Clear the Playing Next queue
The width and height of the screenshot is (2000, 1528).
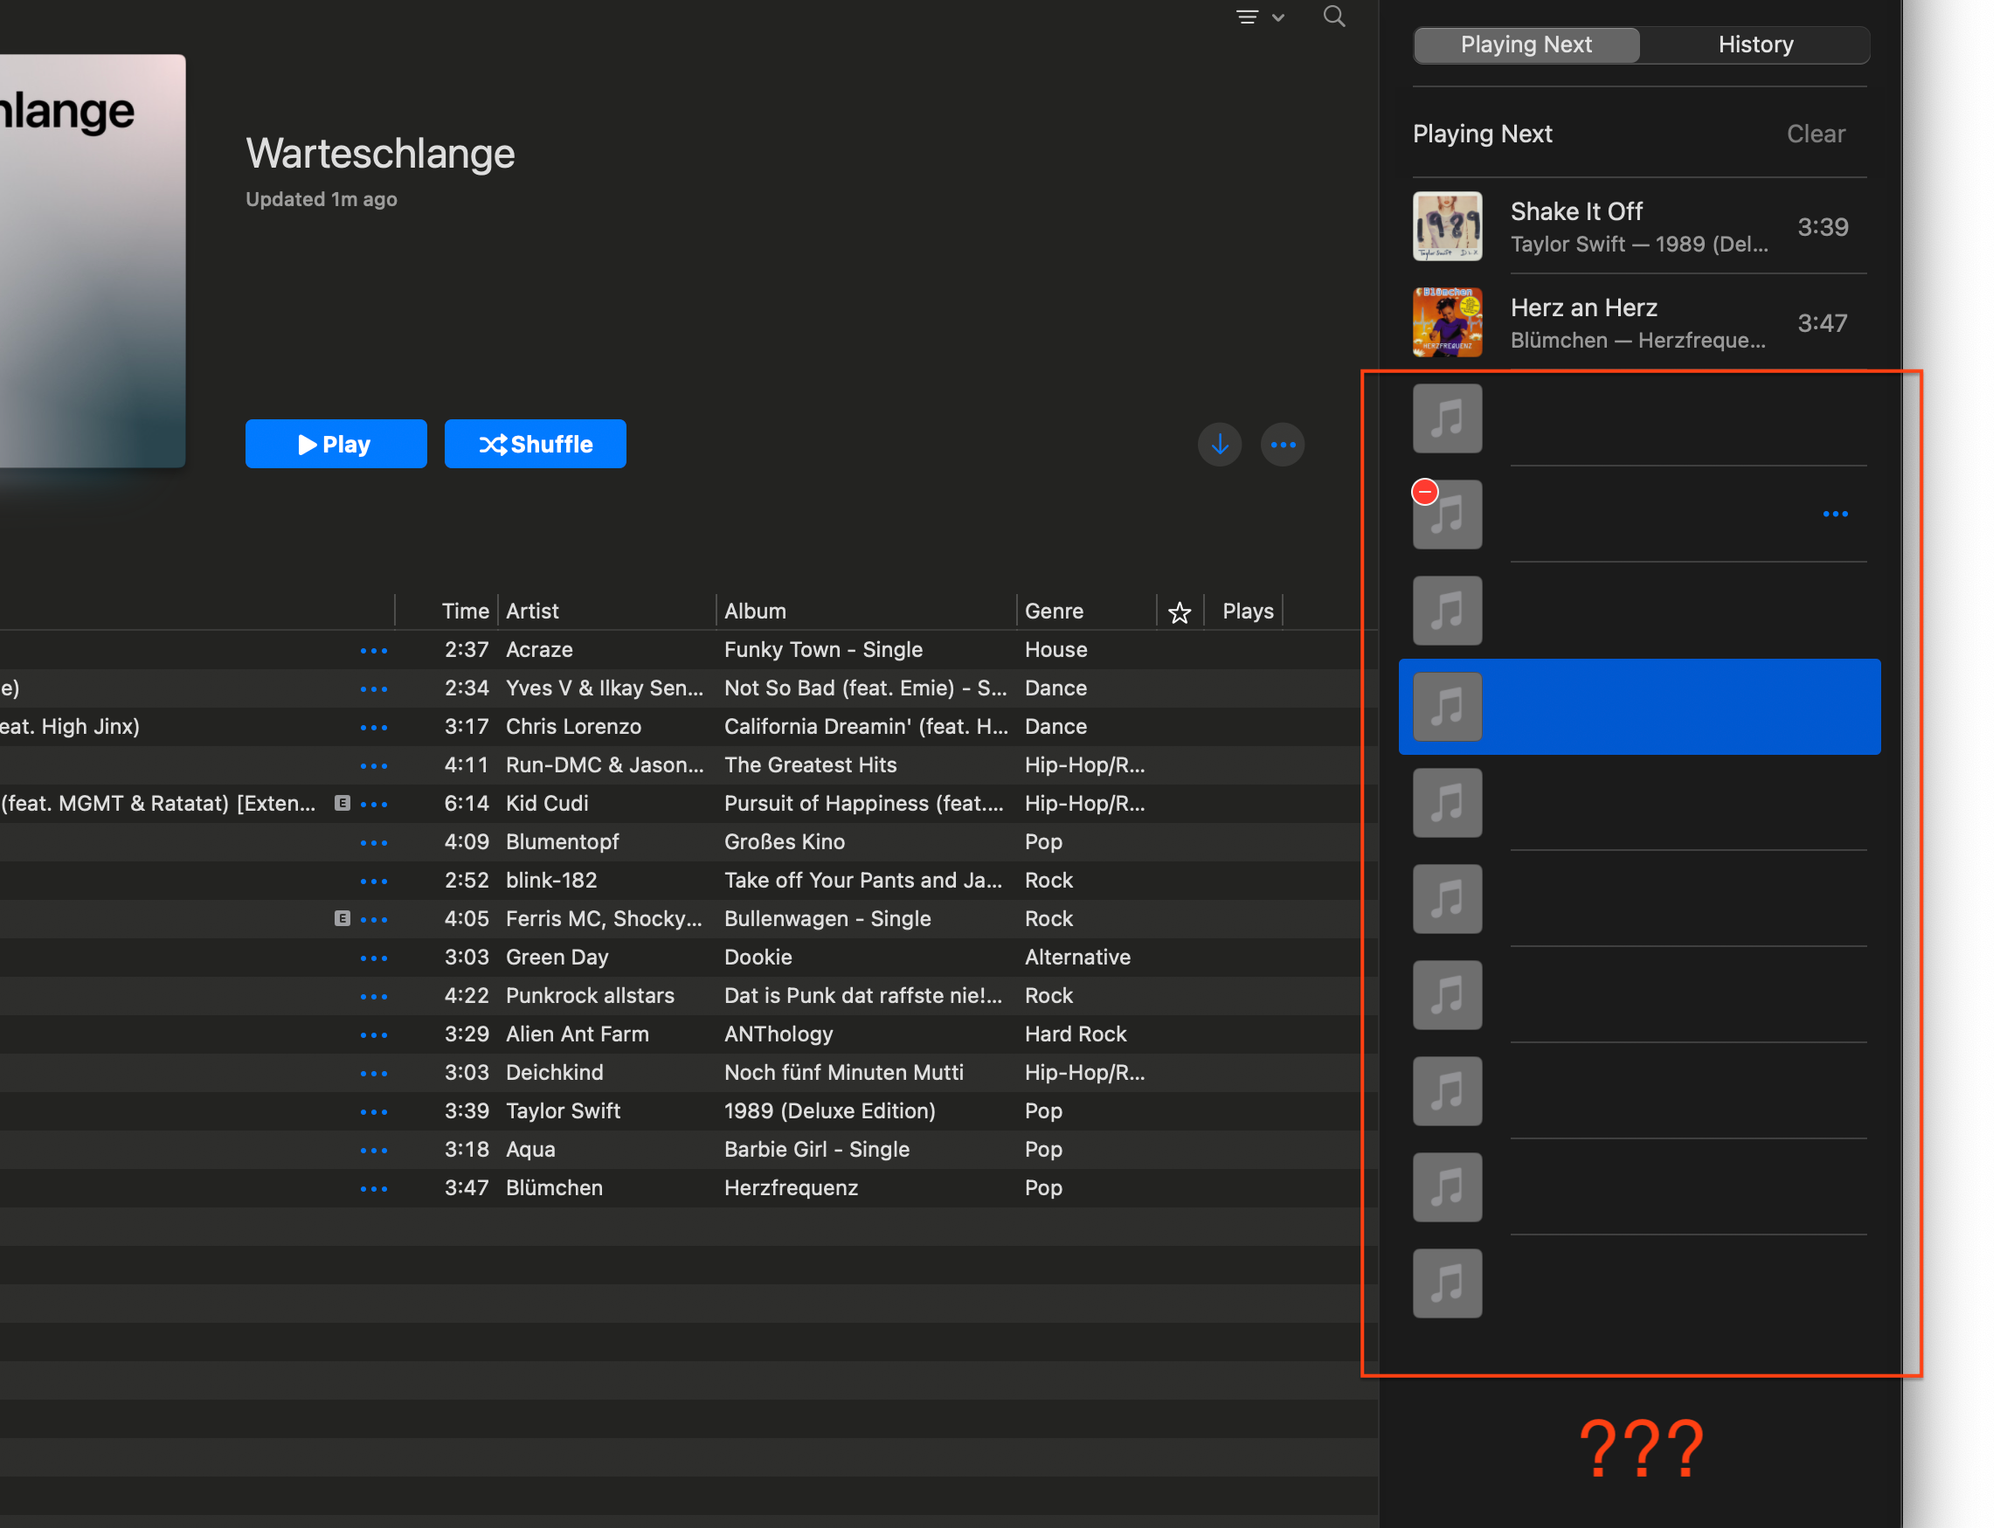[1815, 133]
